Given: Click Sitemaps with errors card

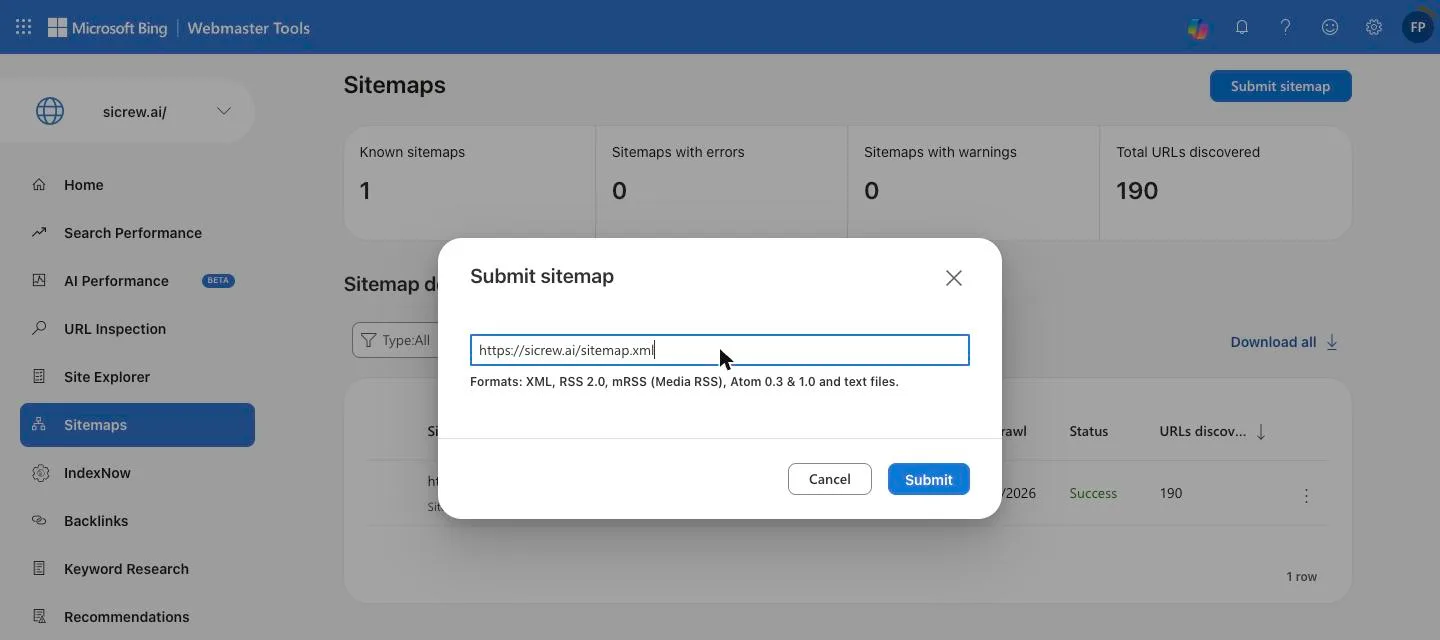Looking at the screenshot, I should [721, 182].
